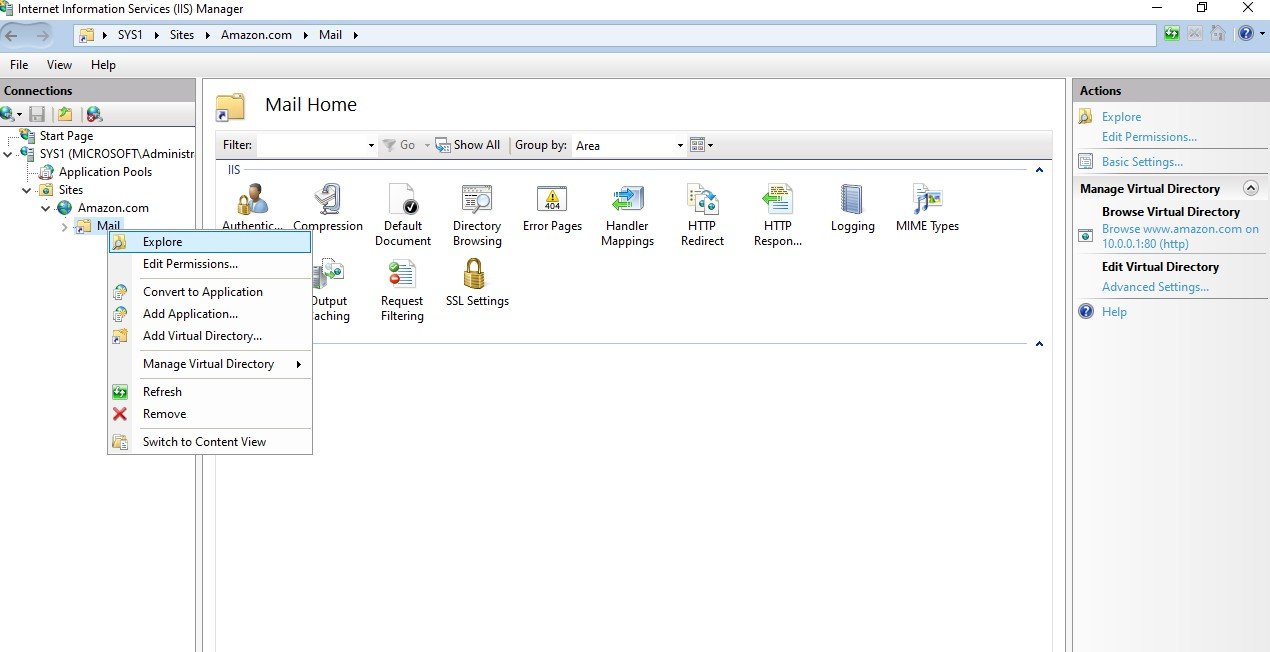Screen dimensions: 1270x652
Task: Select Application Pools tree item
Action: [105, 172]
